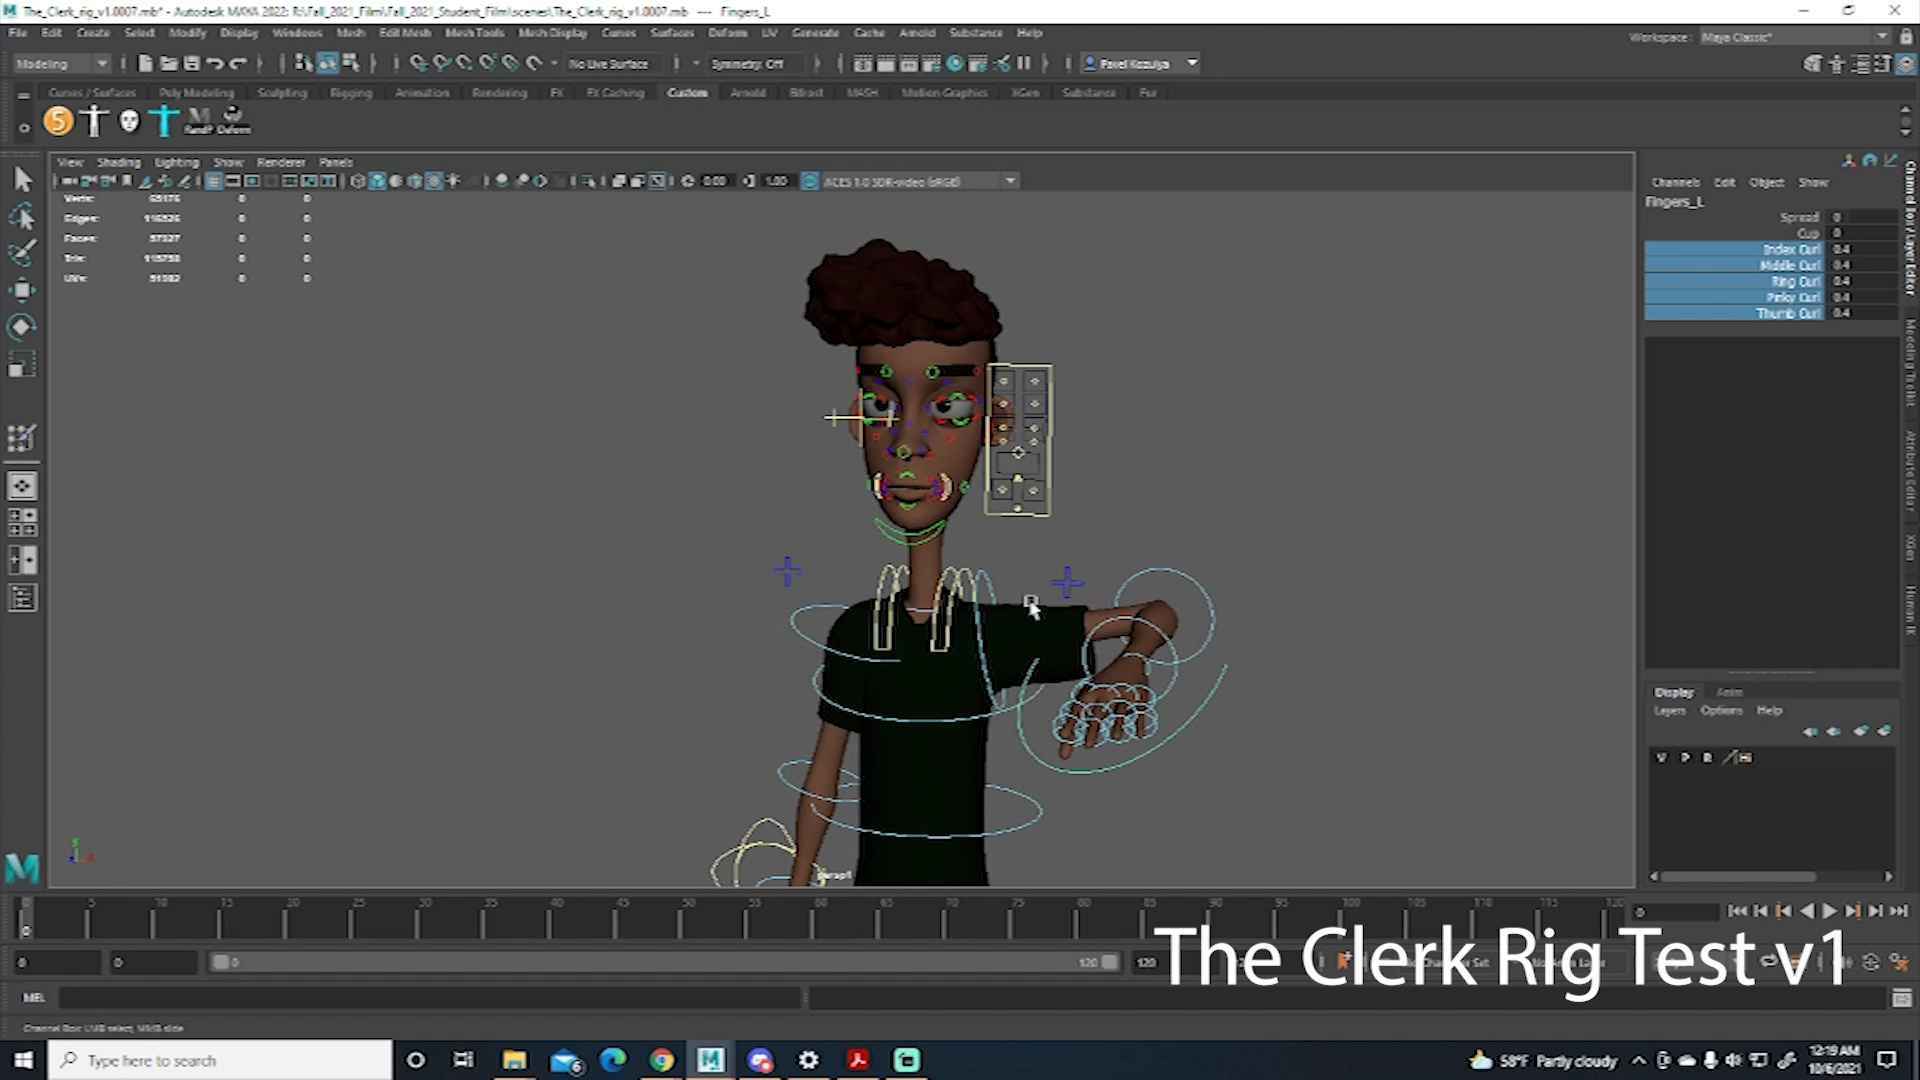Open the Edit Mesh menu
The width and height of the screenshot is (1920, 1080).
click(404, 33)
